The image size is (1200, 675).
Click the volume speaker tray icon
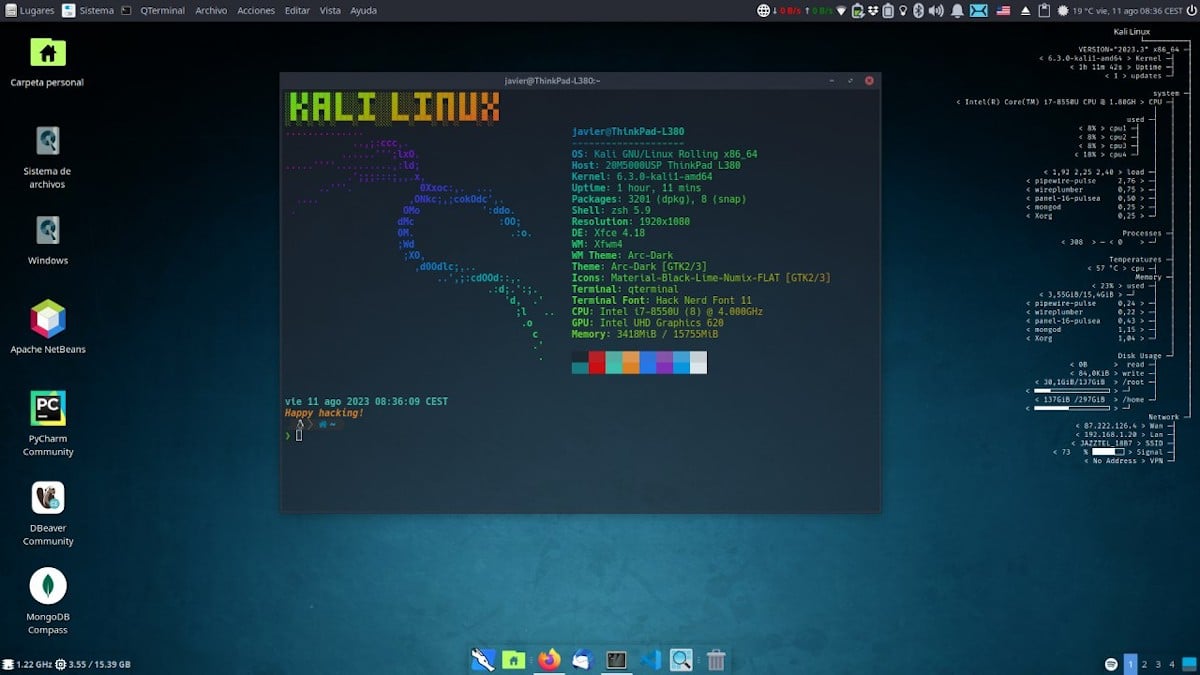(936, 11)
